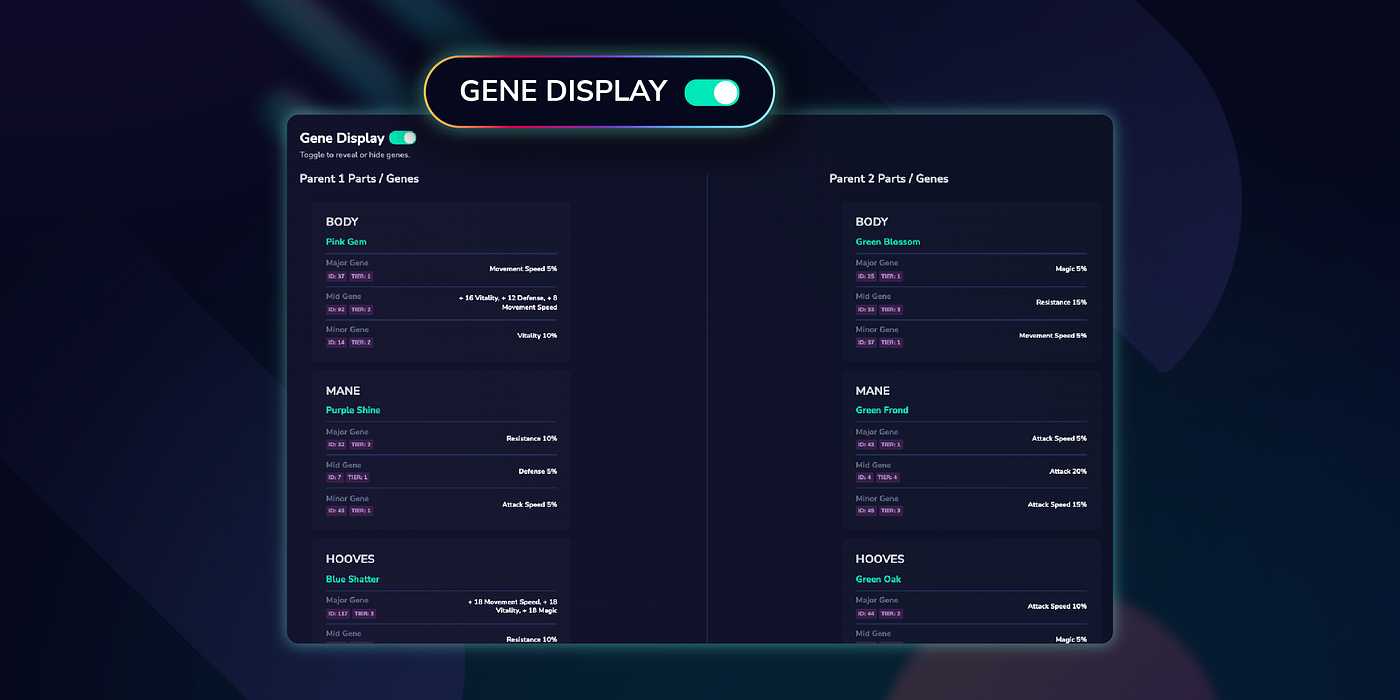This screenshot has width=1400, height=700.
Task: Click 'Vitality 10%' in Pink Gem card
Action: (x=537, y=336)
